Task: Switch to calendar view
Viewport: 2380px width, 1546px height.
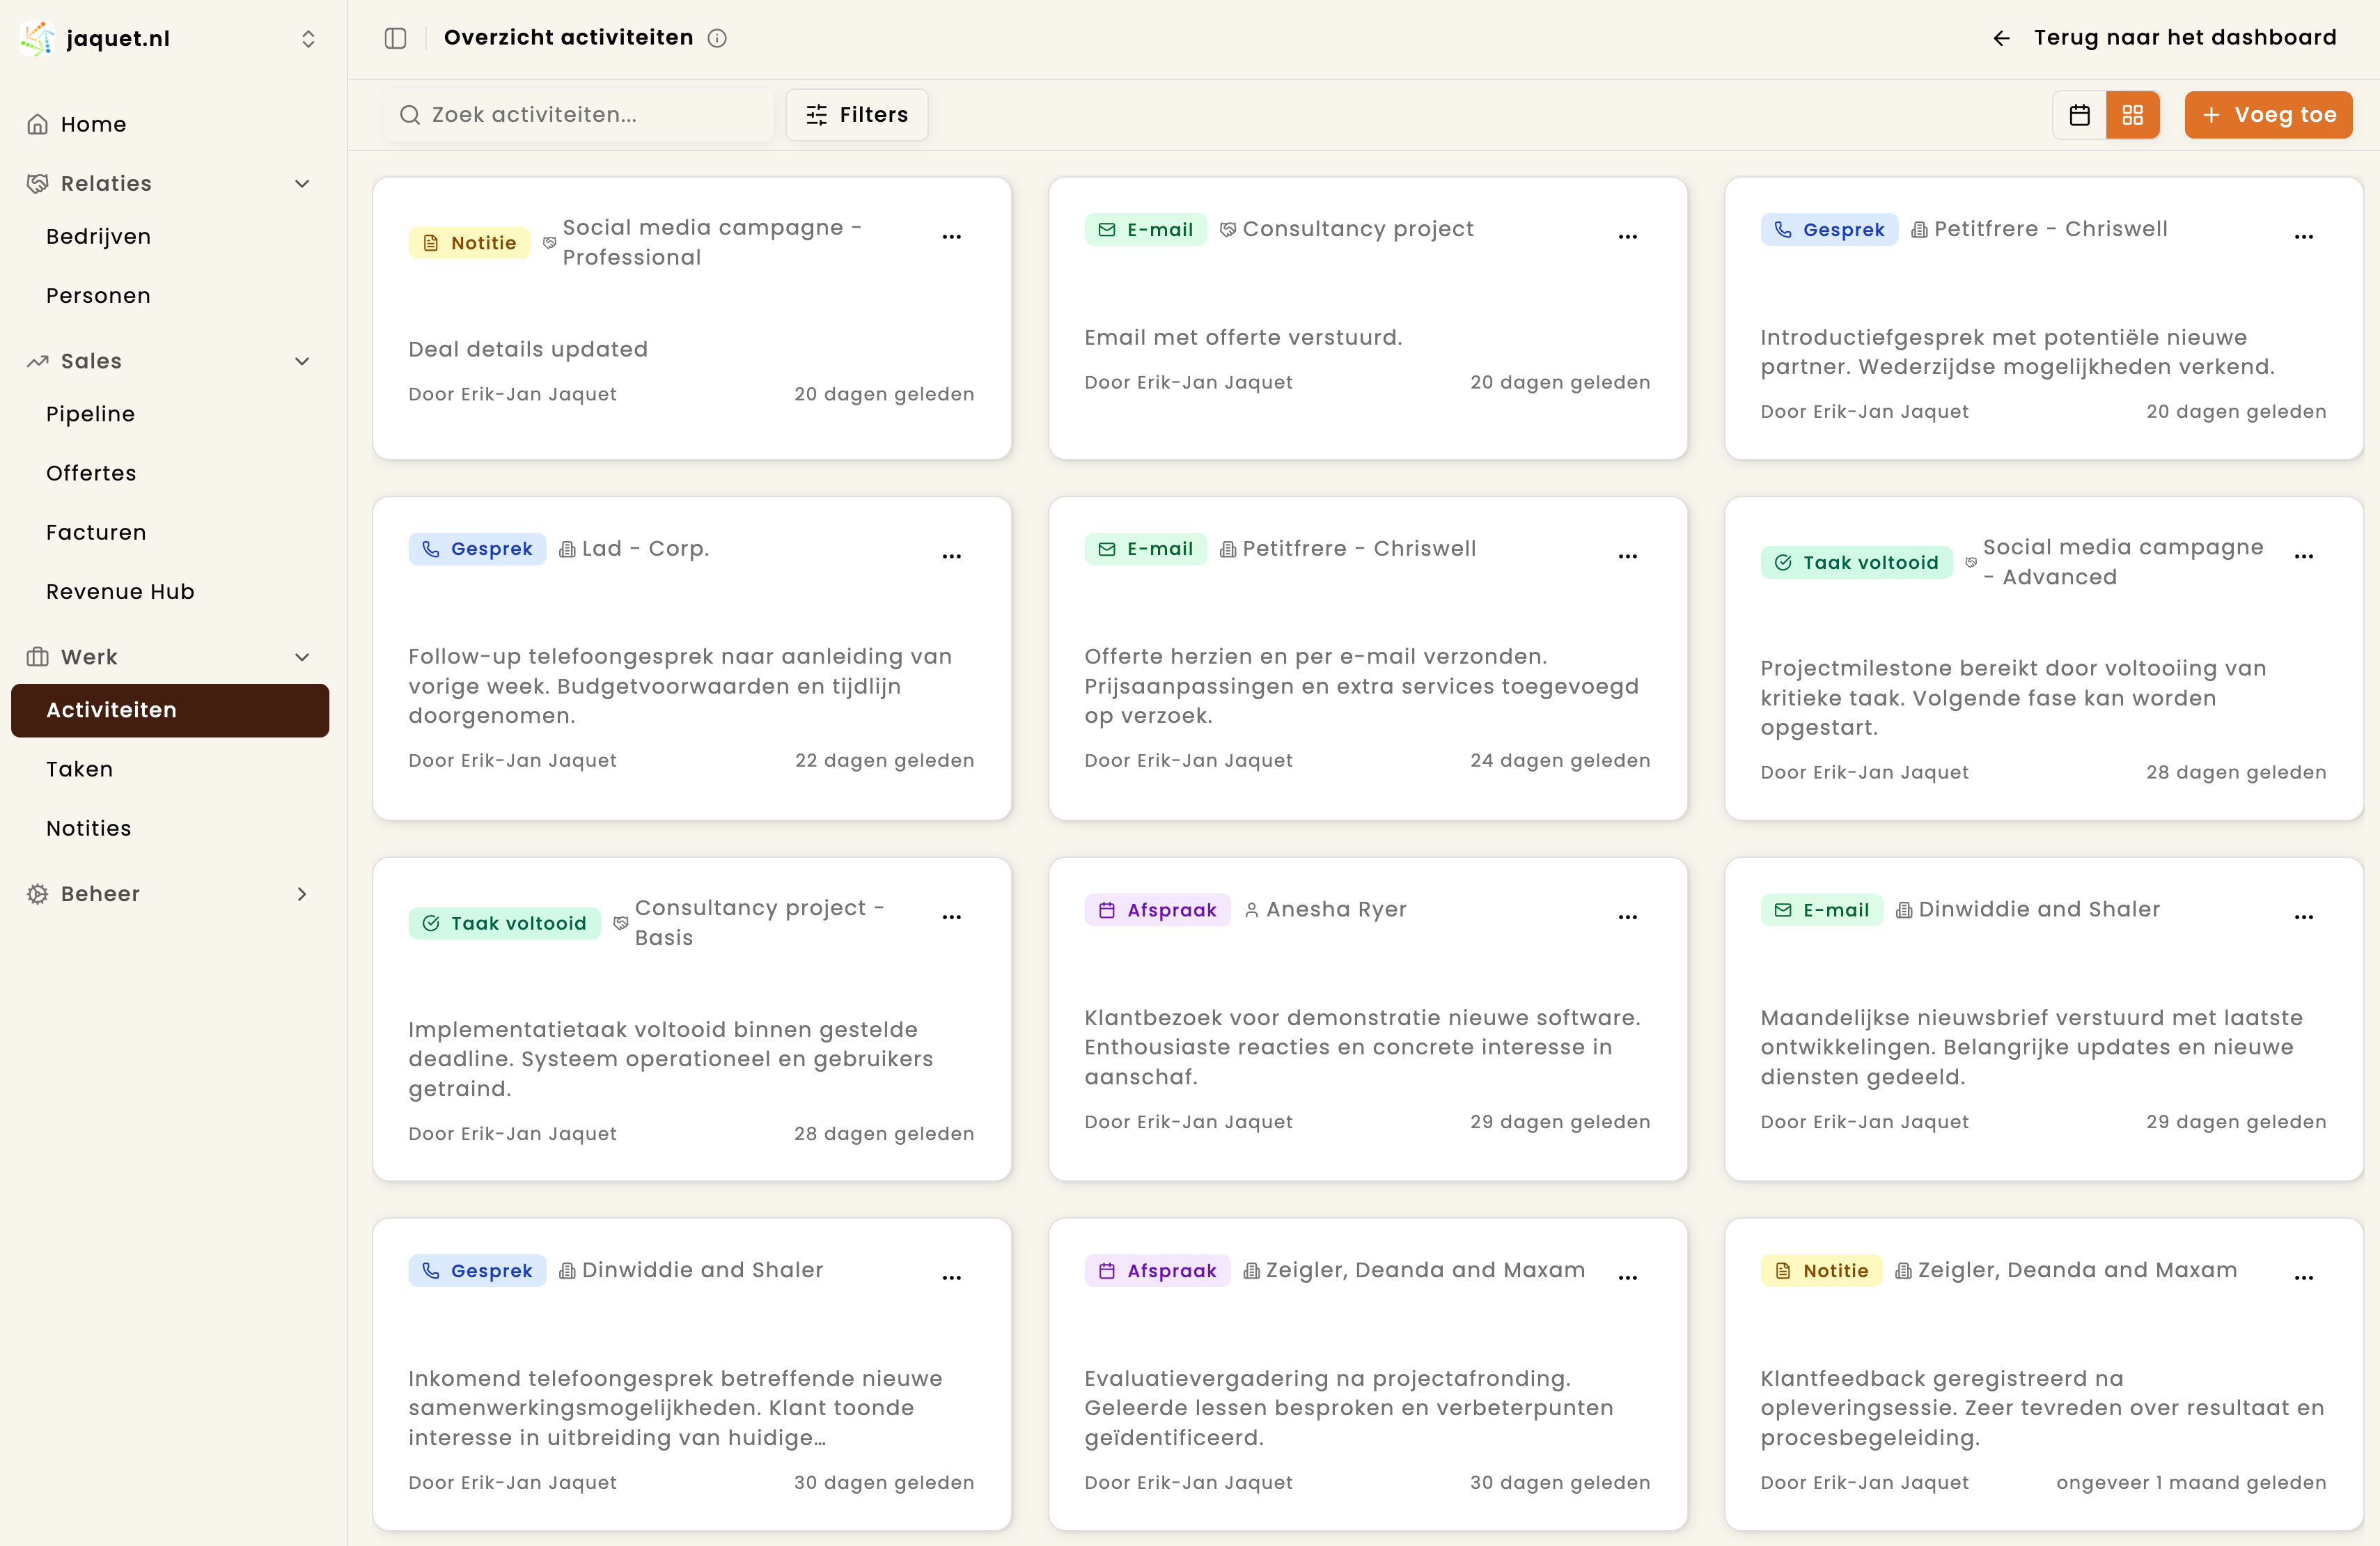Action: (2079, 115)
